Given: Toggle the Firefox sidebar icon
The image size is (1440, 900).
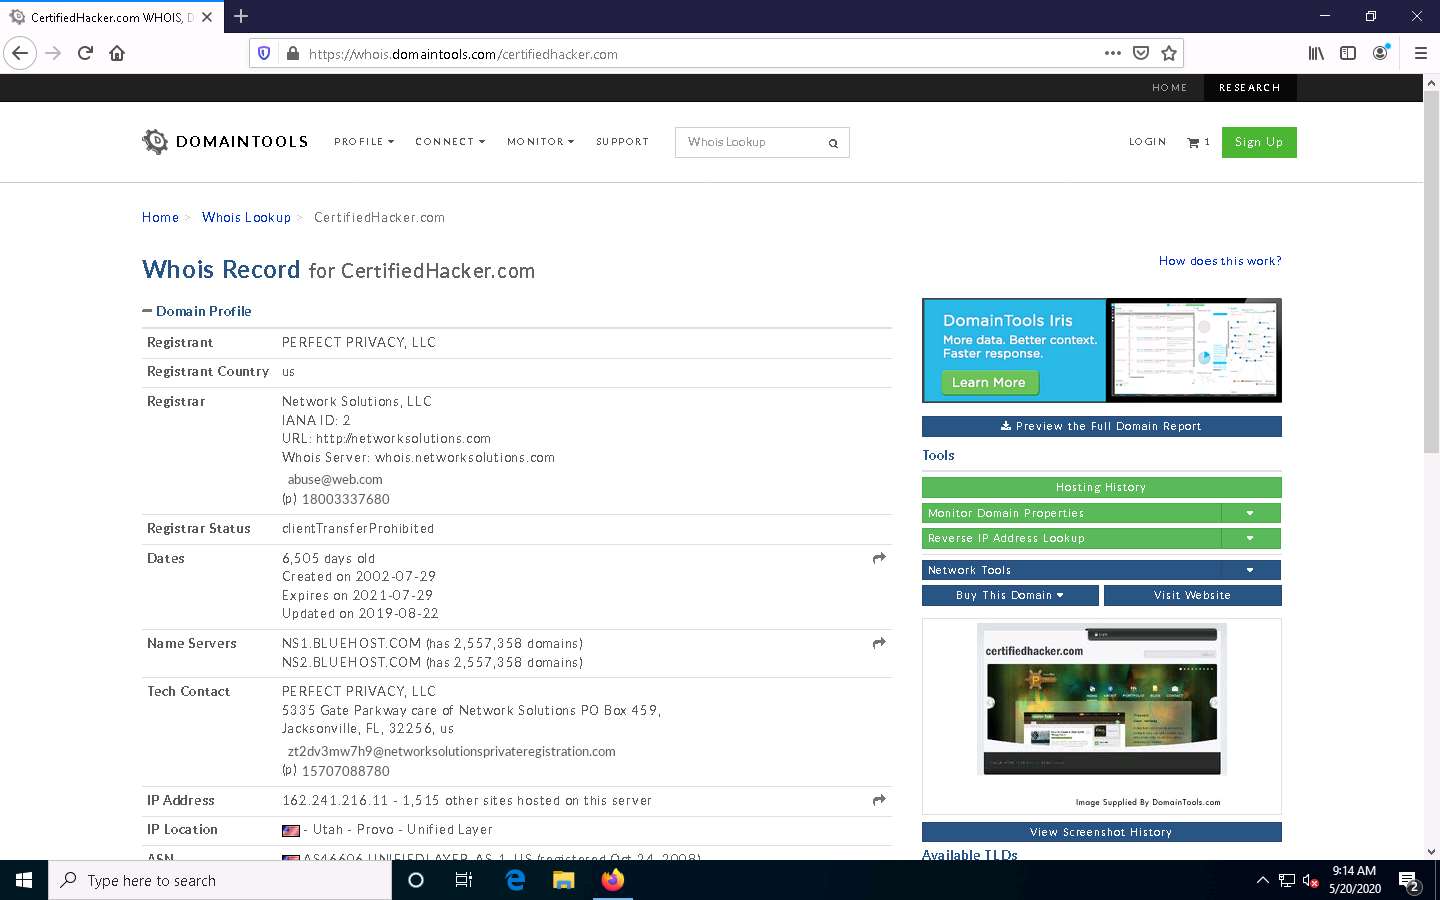Looking at the screenshot, I should point(1348,53).
